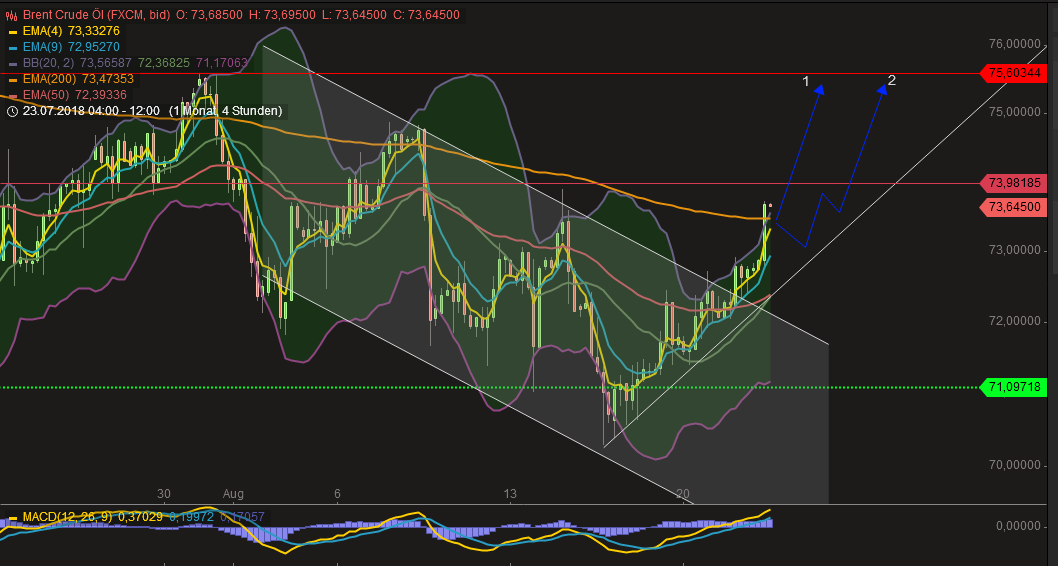Click the date range 23.07.2018 04:00 - 12:00
This screenshot has height=566, width=1058.
(x=91, y=111)
